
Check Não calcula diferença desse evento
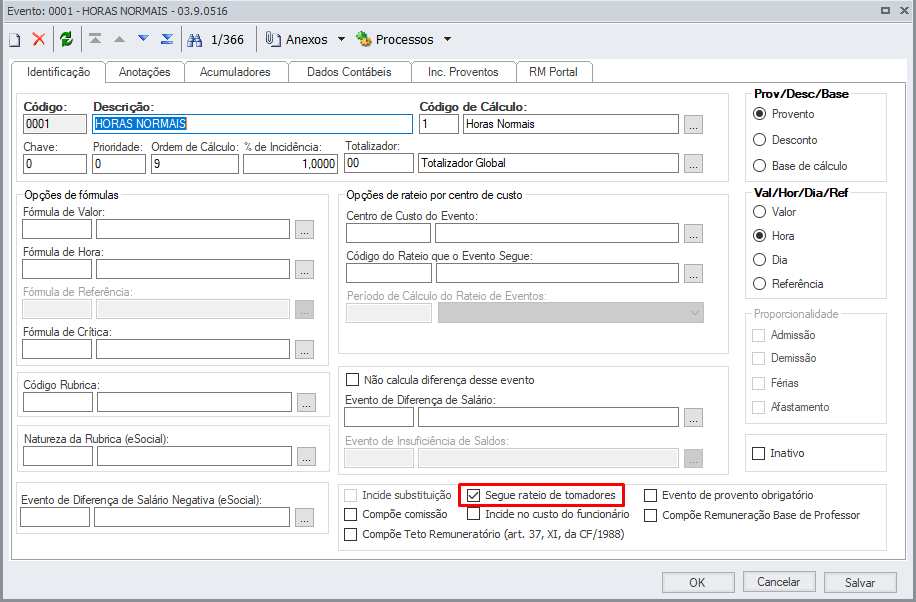[352, 380]
